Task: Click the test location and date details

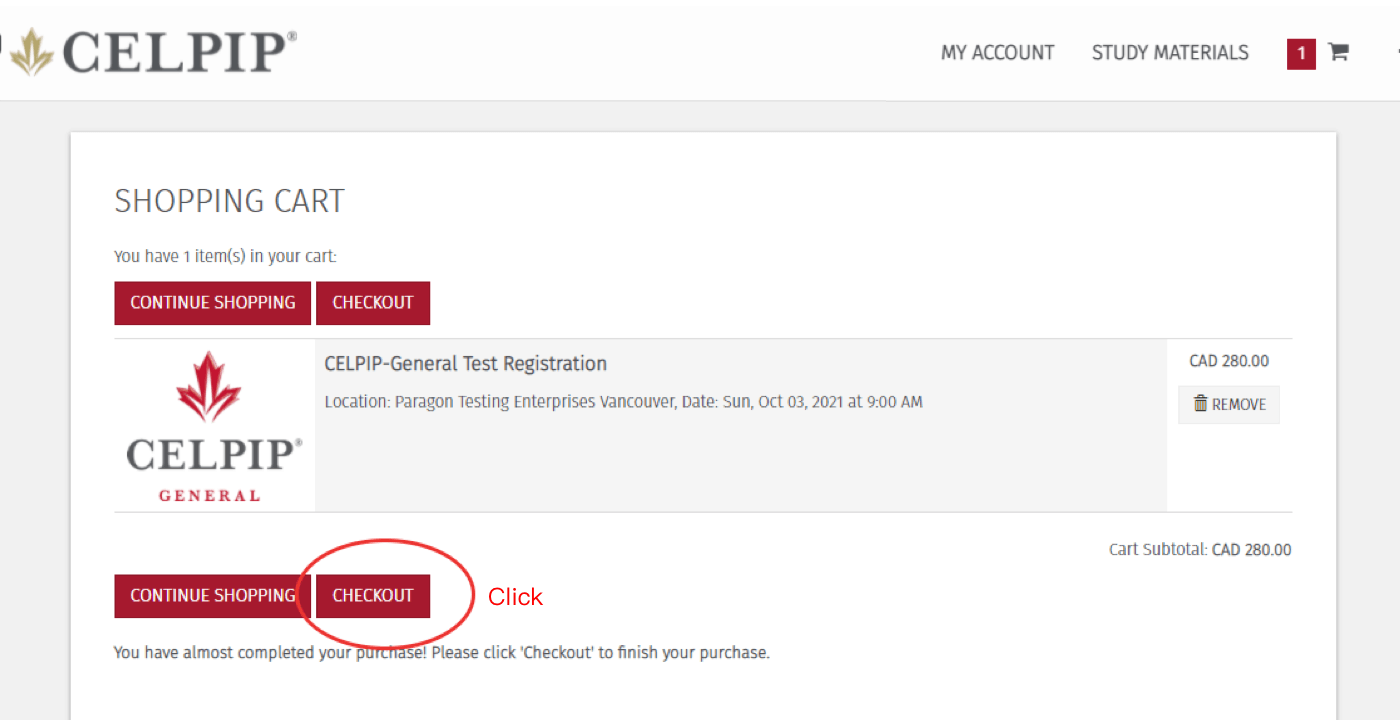Action: [623, 402]
